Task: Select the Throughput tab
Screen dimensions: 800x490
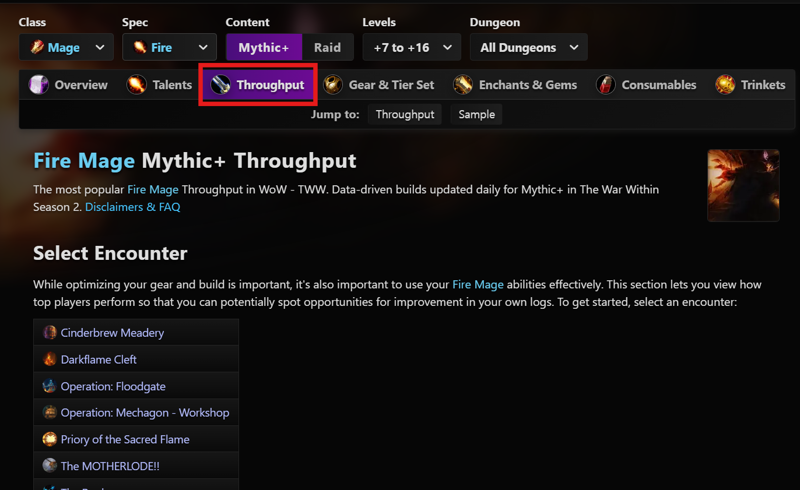Action: pyautogui.click(x=258, y=85)
